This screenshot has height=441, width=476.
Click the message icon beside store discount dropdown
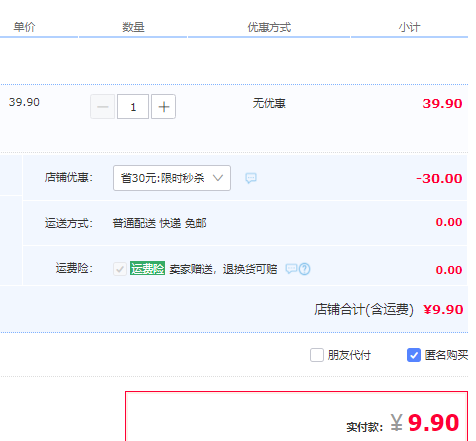pyautogui.click(x=251, y=178)
